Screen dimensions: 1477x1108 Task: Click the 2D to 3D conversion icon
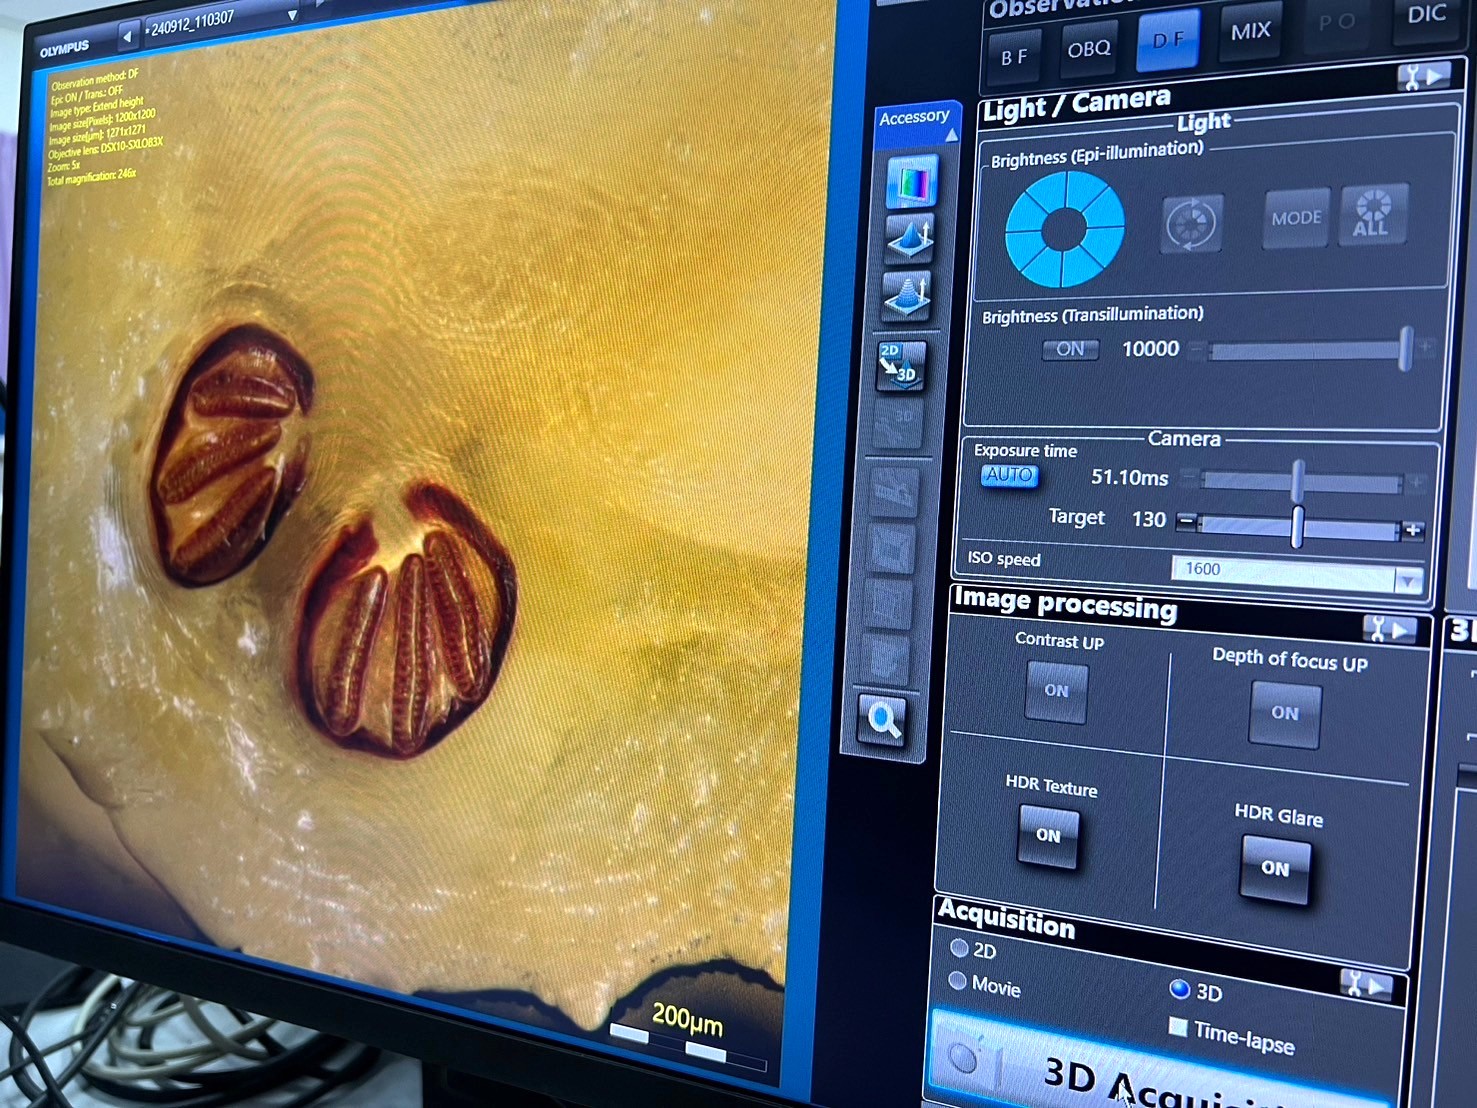900,364
